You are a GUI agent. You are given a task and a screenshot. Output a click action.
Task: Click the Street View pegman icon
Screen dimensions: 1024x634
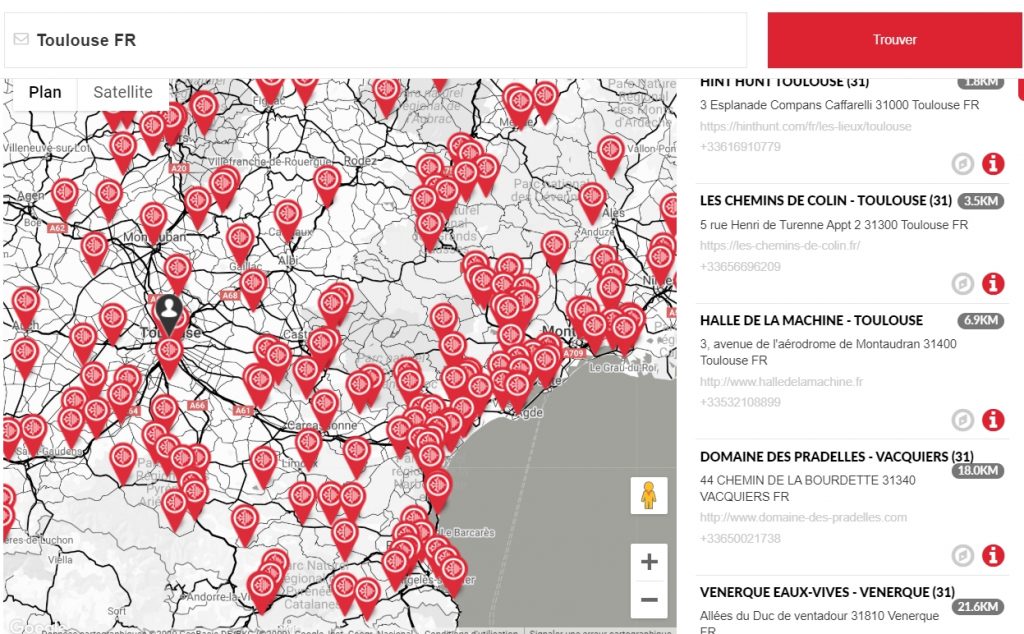[x=648, y=495]
